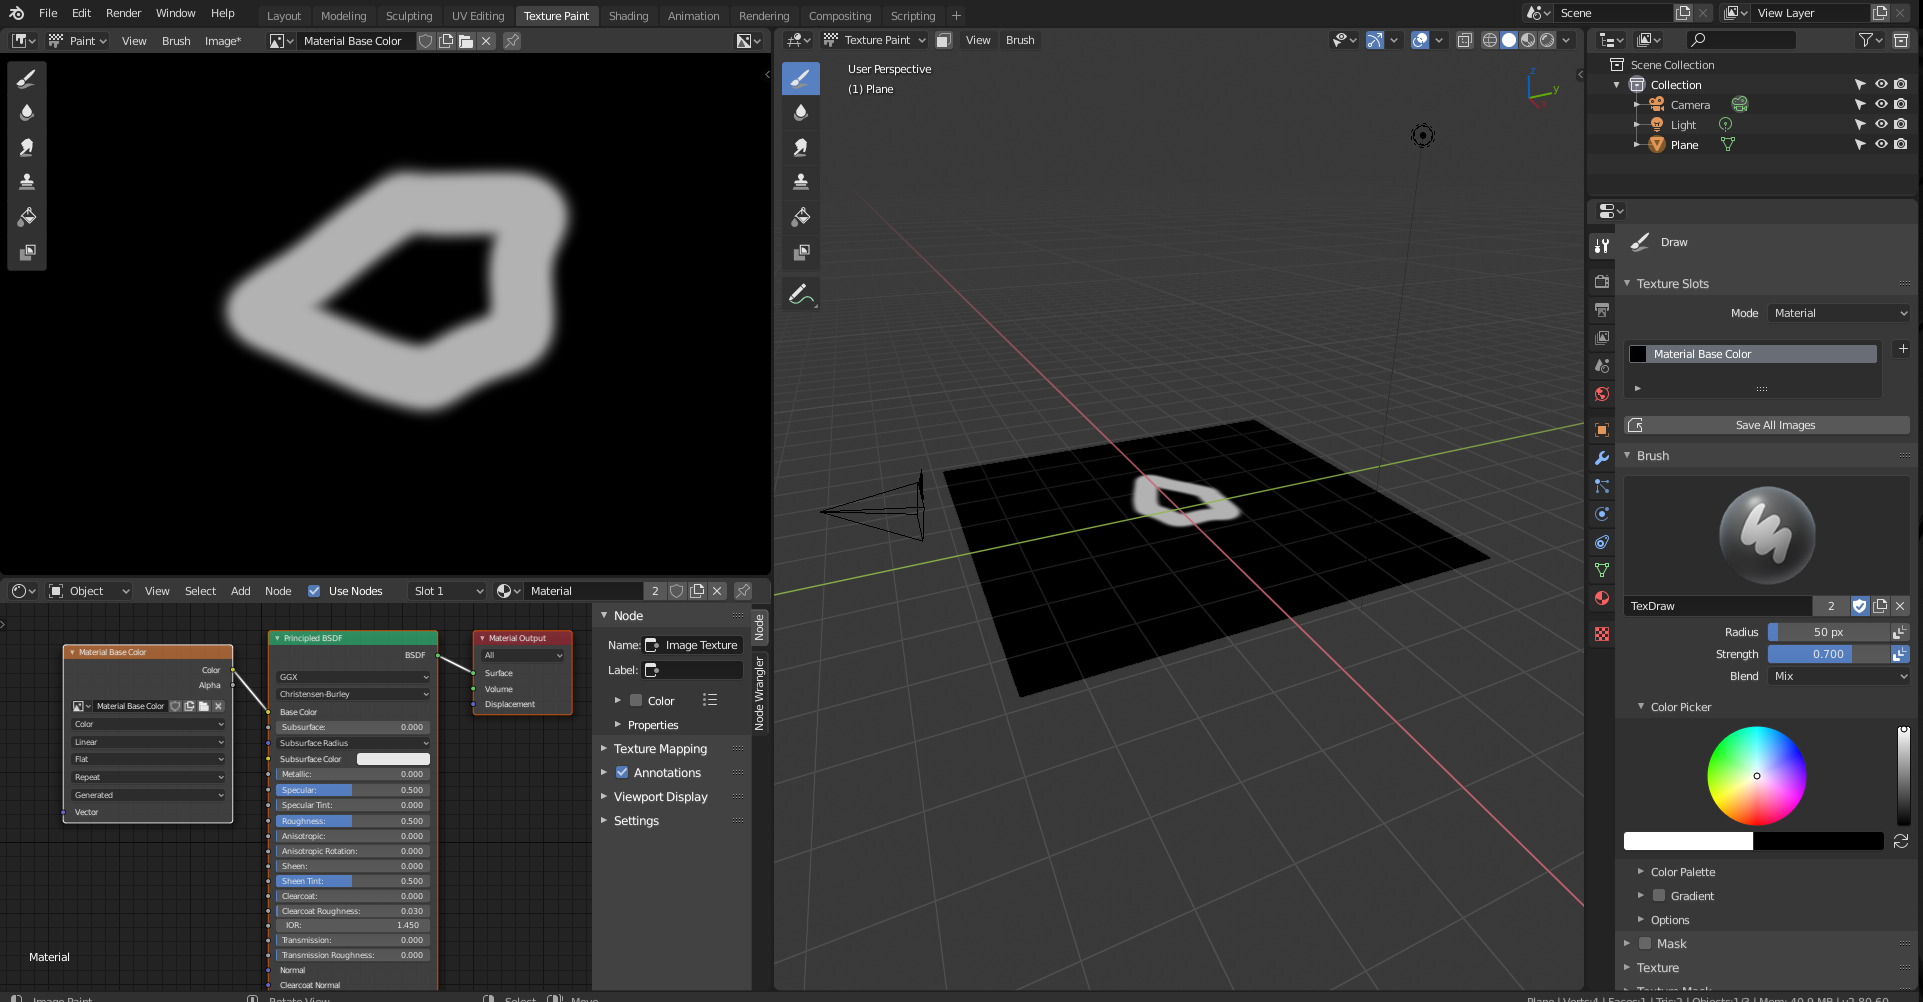The image size is (1923, 1002).
Task: Click the outliner search field
Action: [1740, 40]
